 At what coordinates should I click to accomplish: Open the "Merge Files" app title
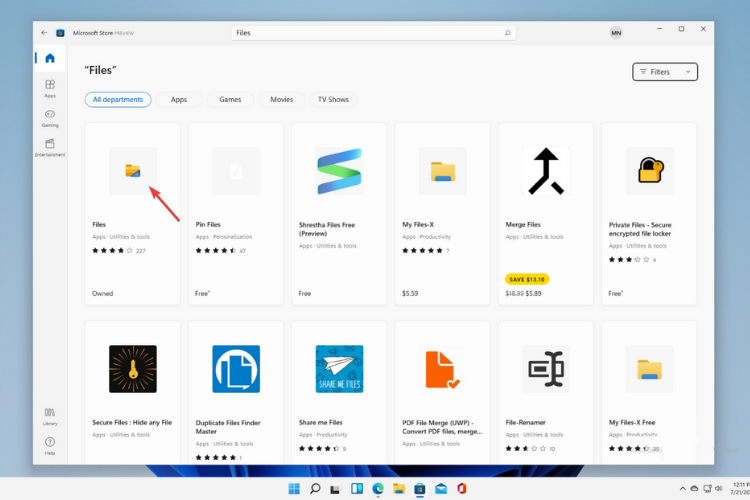[x=523, y=224]
